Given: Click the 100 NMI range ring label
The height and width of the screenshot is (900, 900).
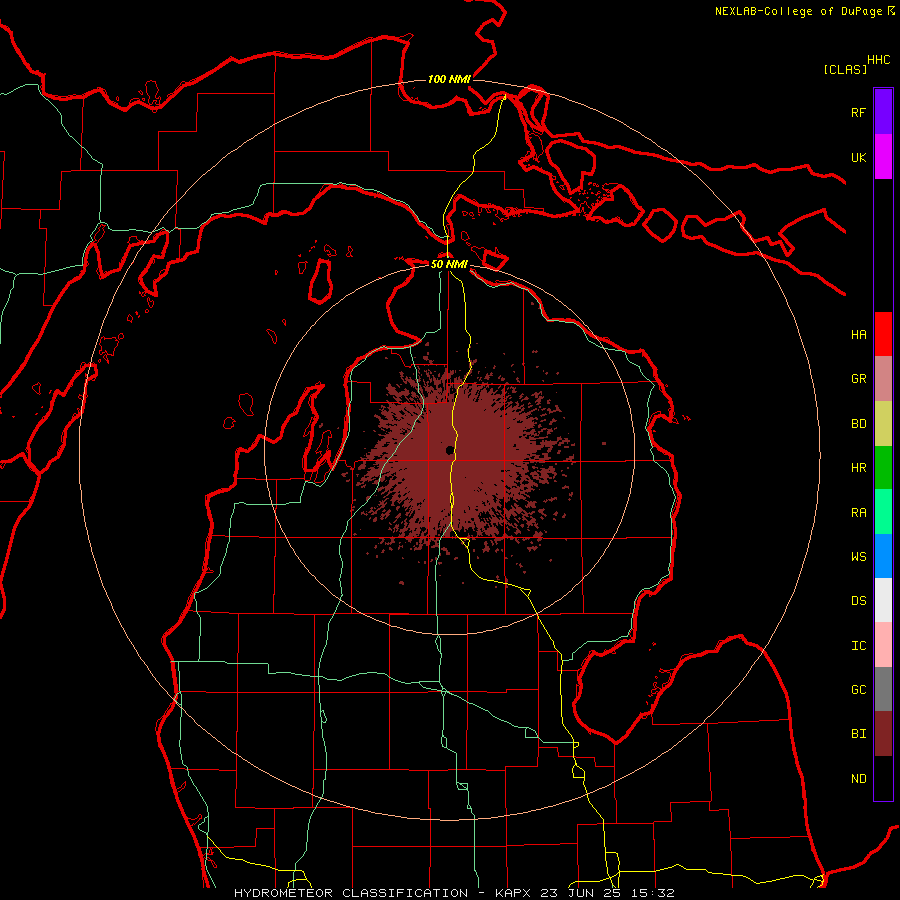Looking at the screenshot, I should click(449, 79).
